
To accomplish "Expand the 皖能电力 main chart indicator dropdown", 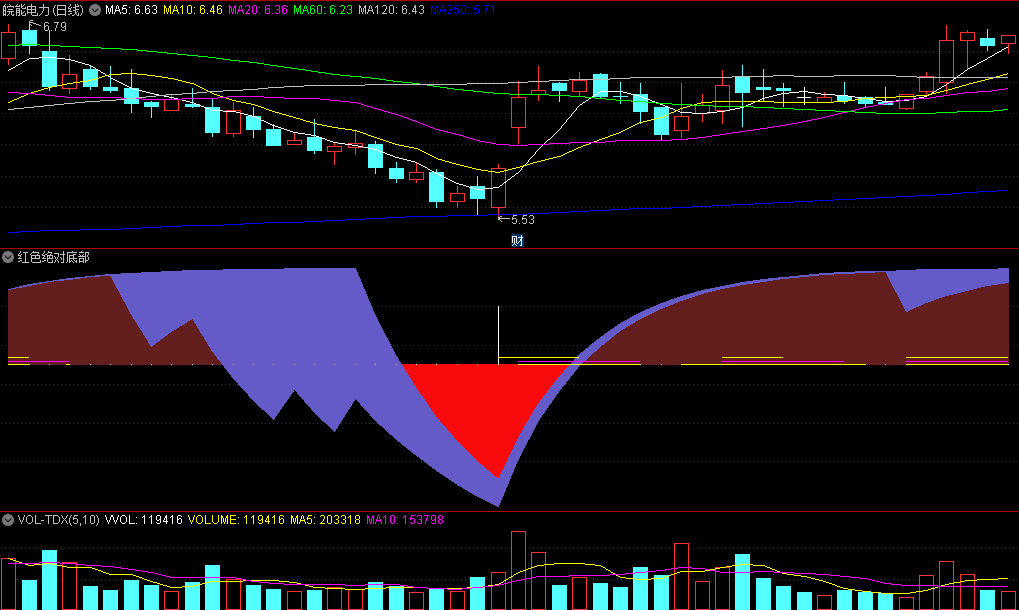I will click(95, 10).
